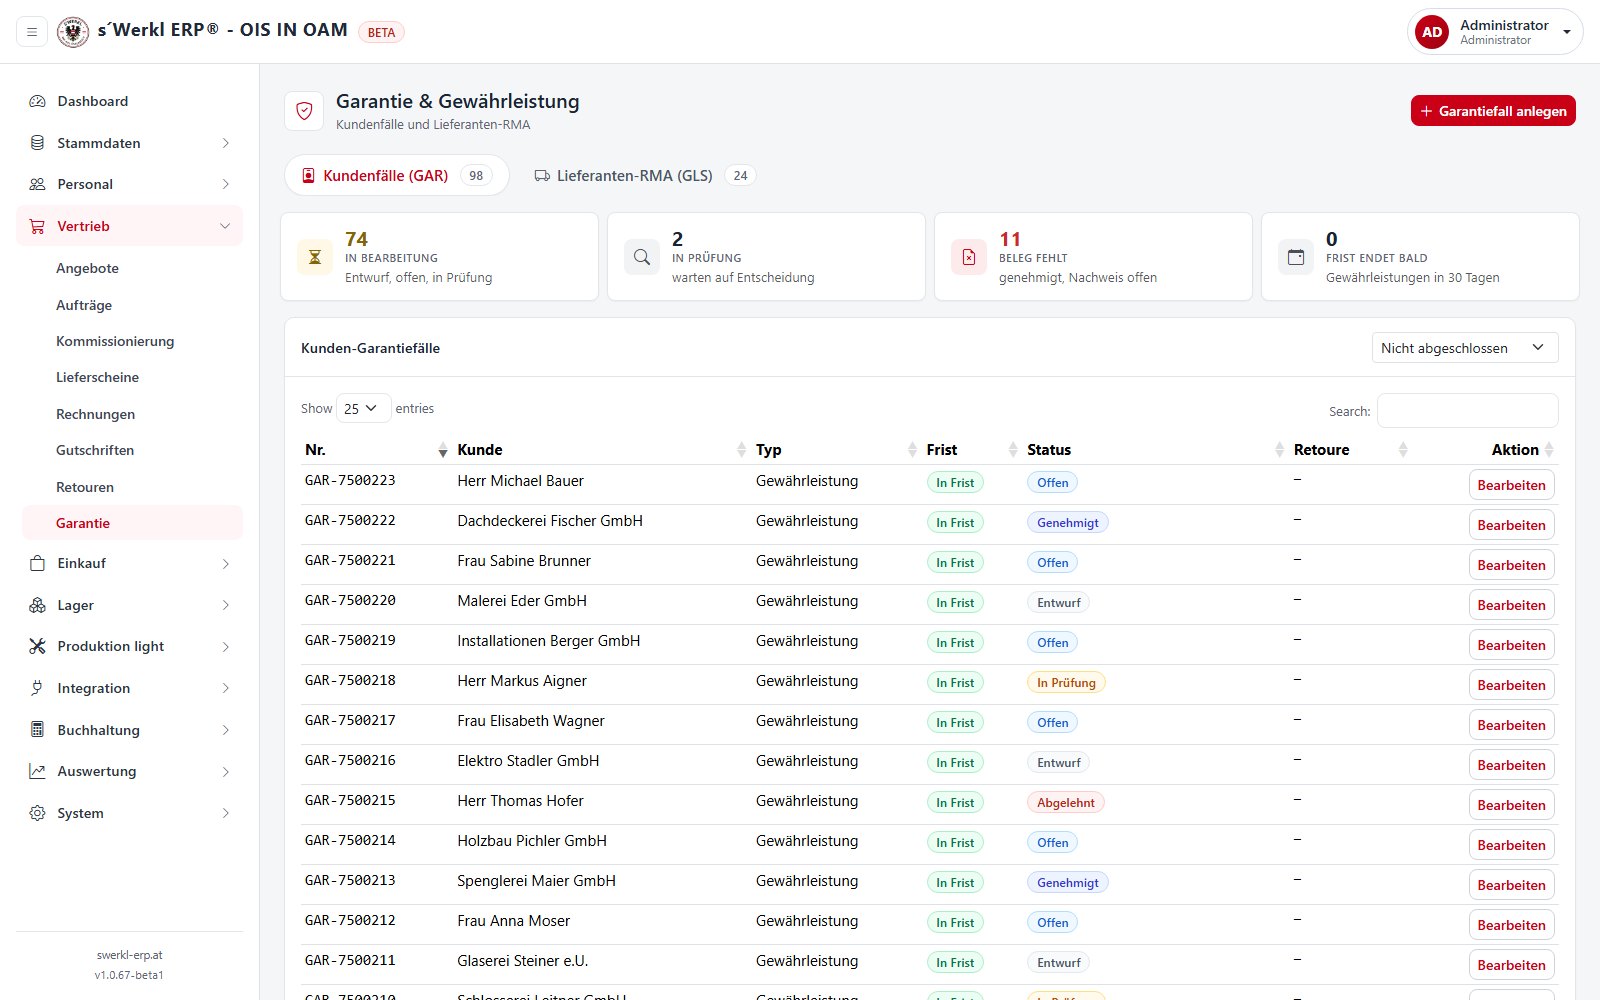1600x1000 pixels.
Task: Click the Buchhaltung calculator icon
Action: click(37, 730)
